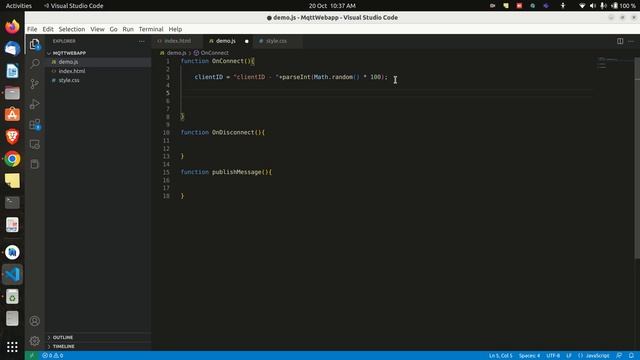Open the Terminal menu
This screenshot has width=640, height=360.
[x=151, y=29]
